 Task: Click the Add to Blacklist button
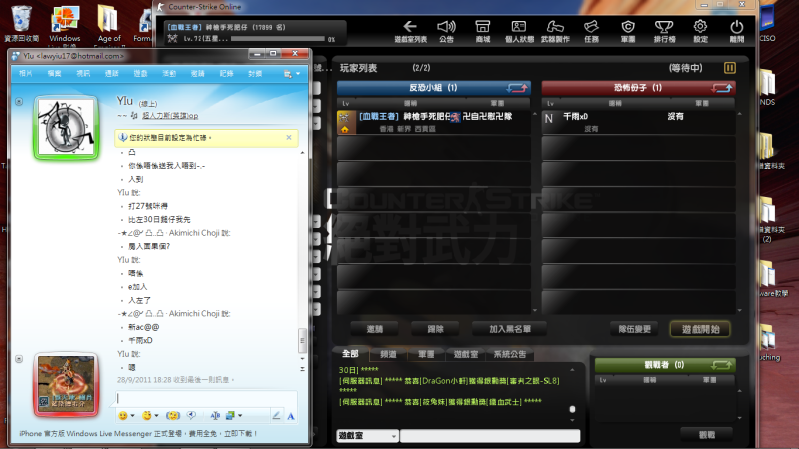coord(510,329)
